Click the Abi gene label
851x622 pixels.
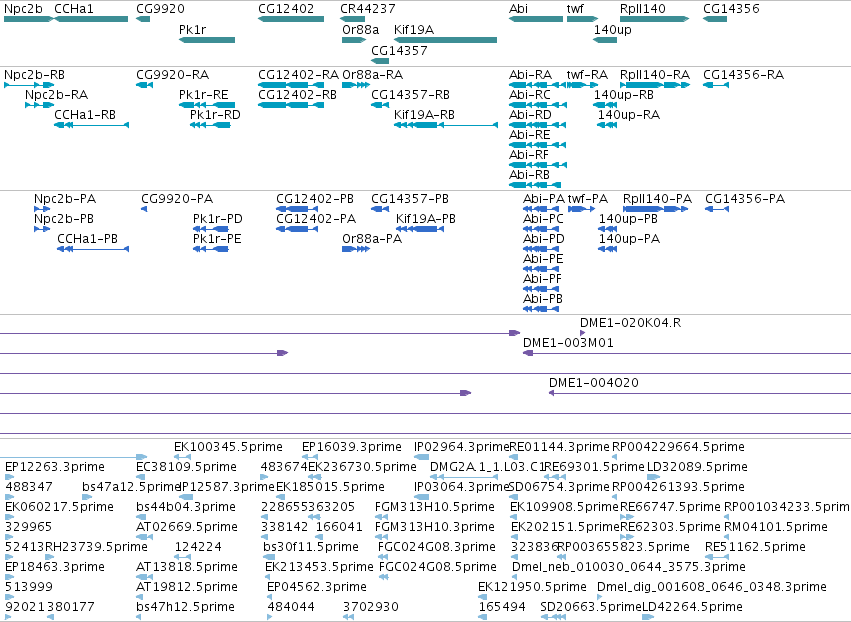(518, 9)
